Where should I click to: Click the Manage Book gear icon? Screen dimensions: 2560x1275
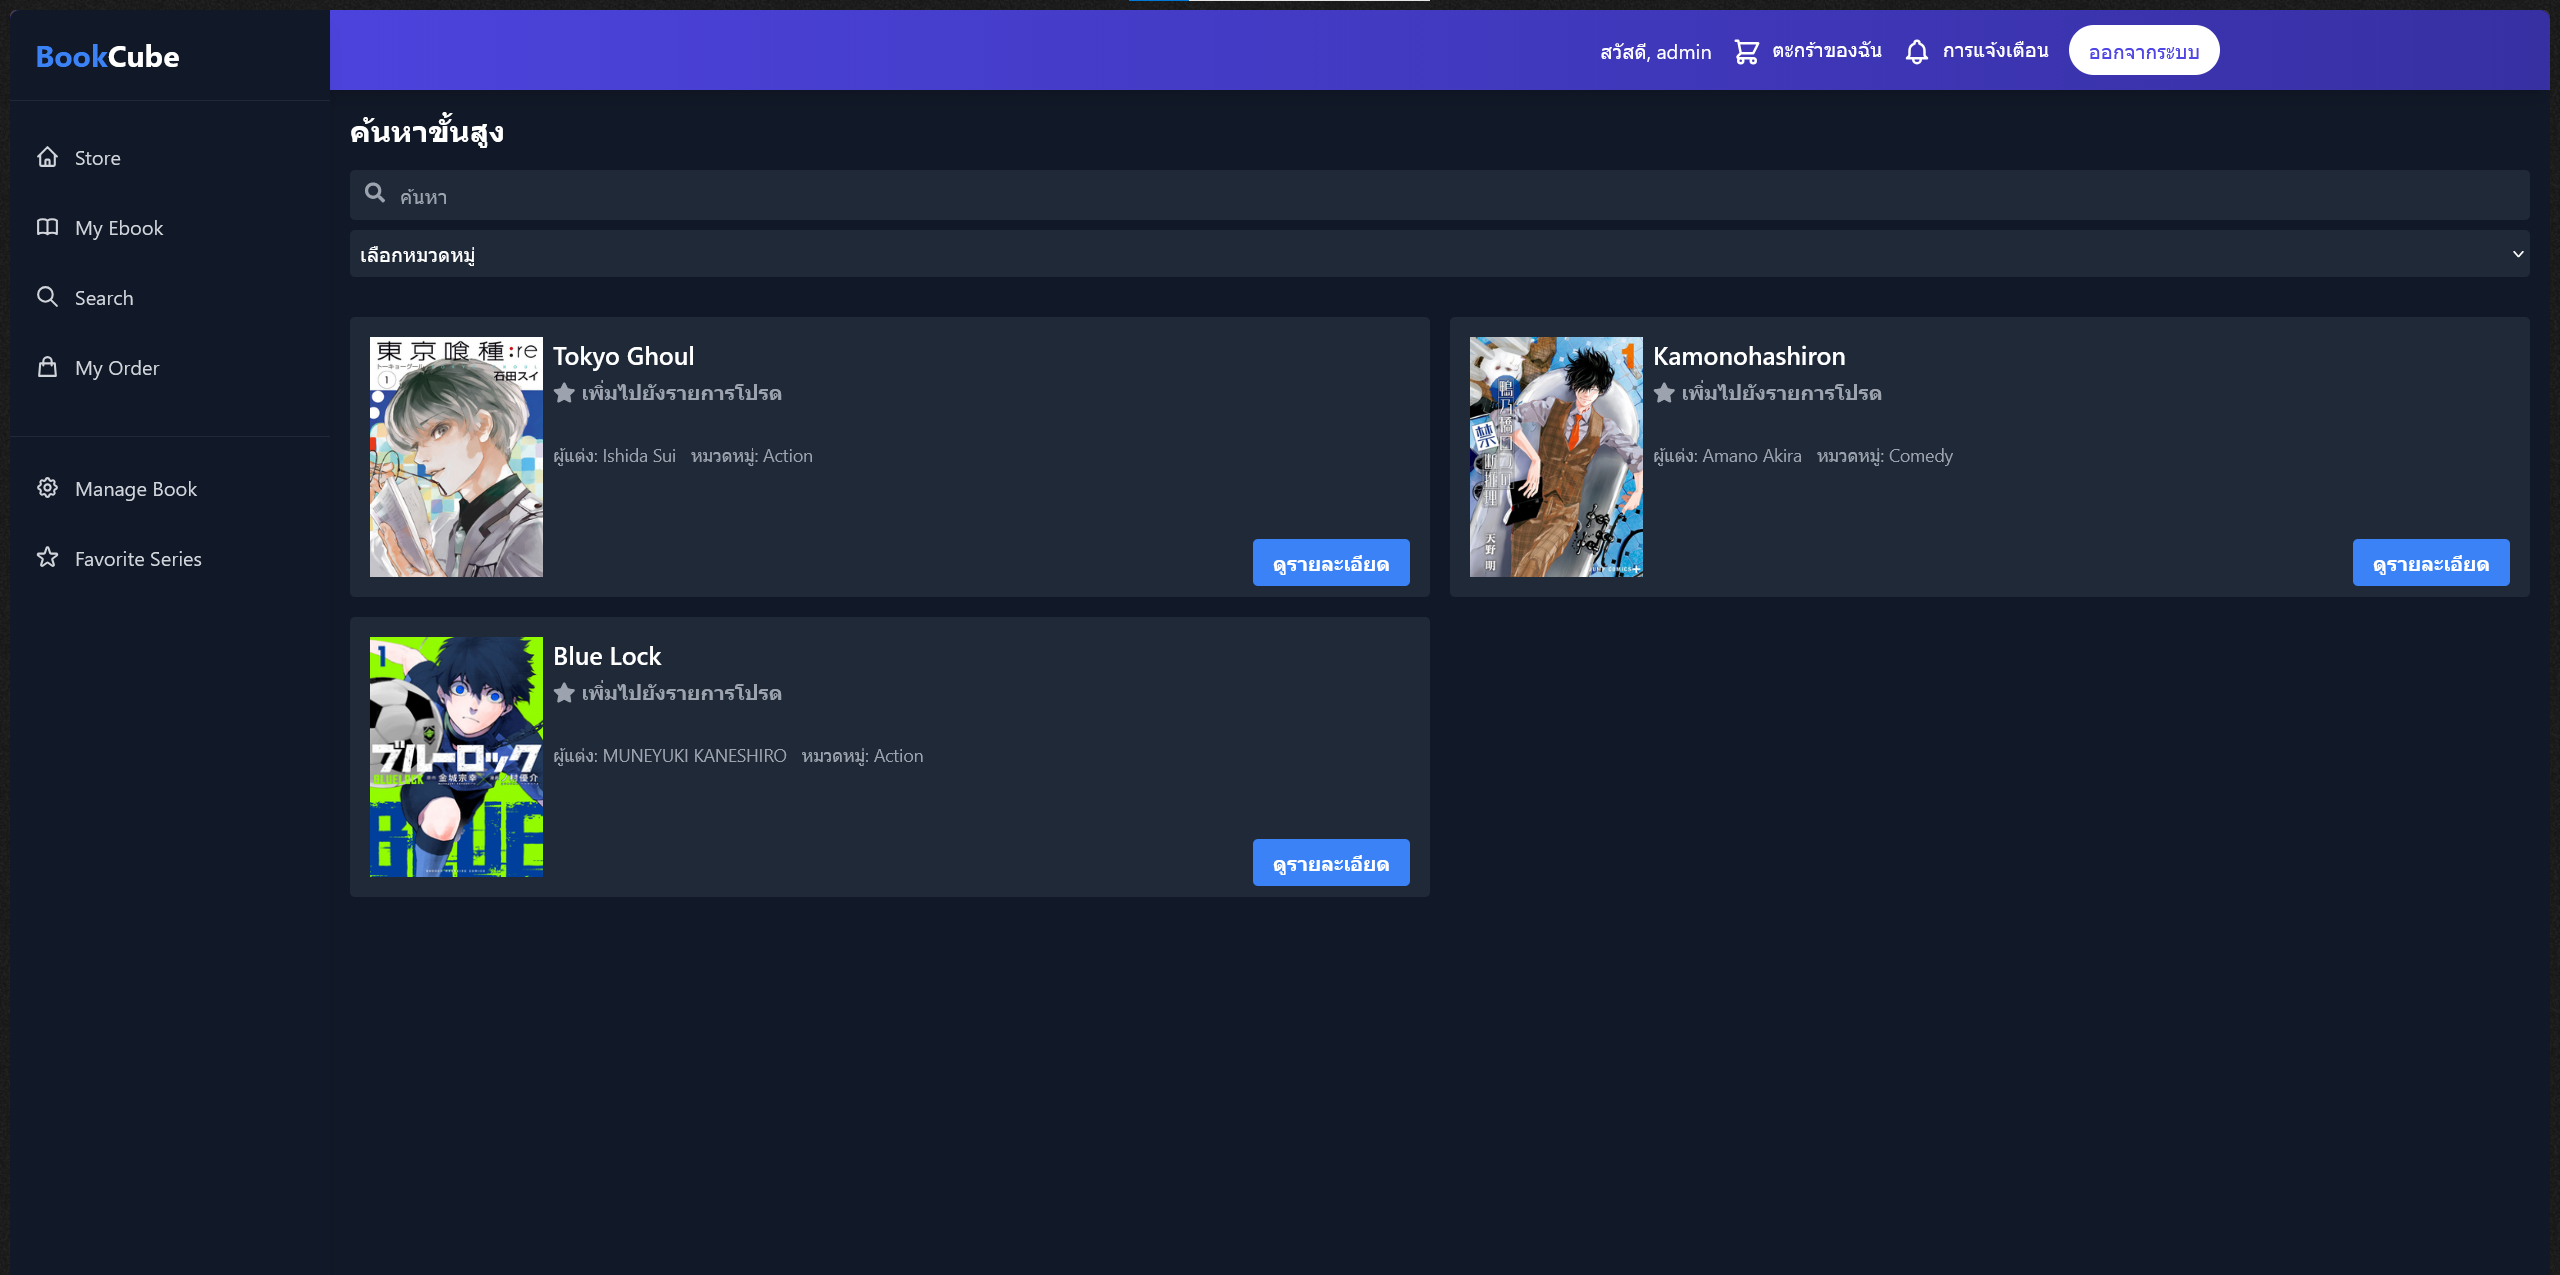pos(47,488)
